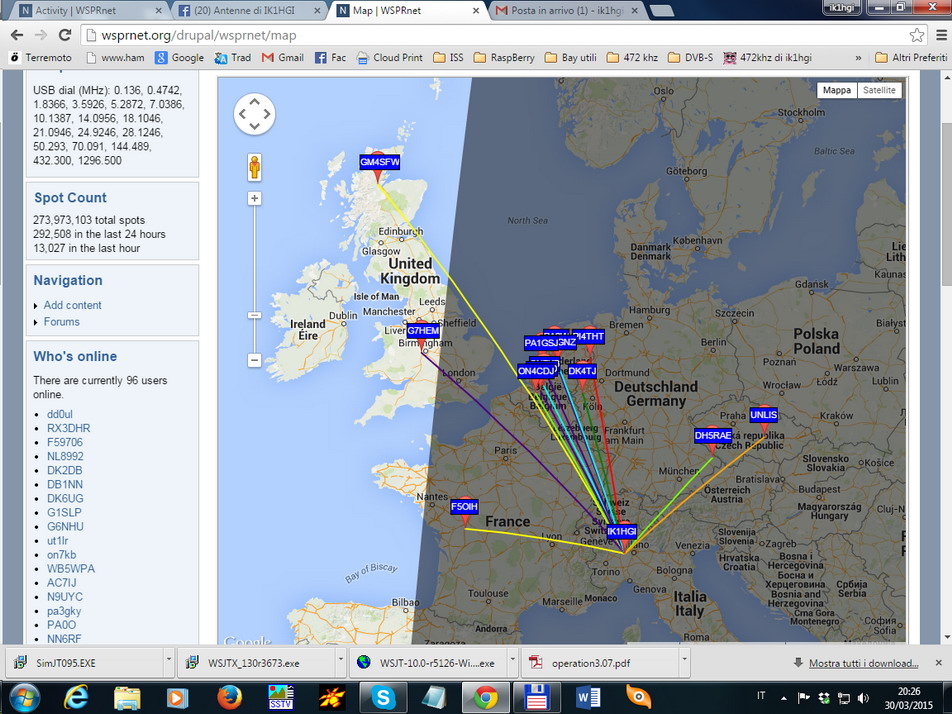Open user RX3DHR profile link

[x=69, y=428]
